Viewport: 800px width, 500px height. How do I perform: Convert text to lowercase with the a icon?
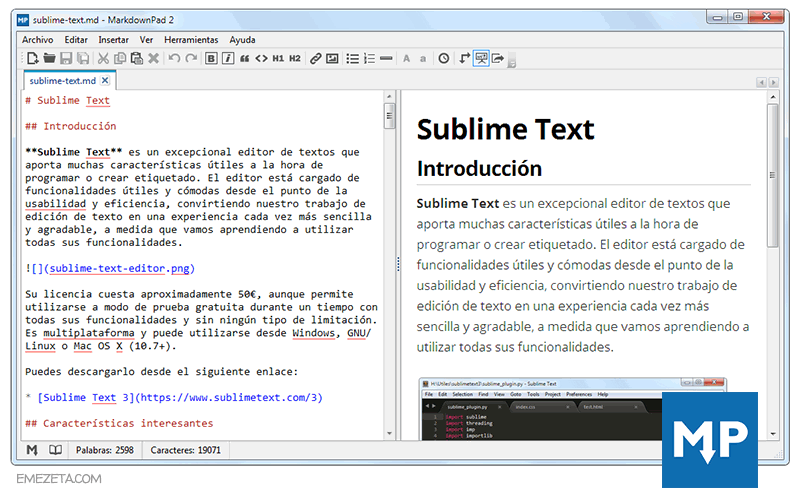423,59
